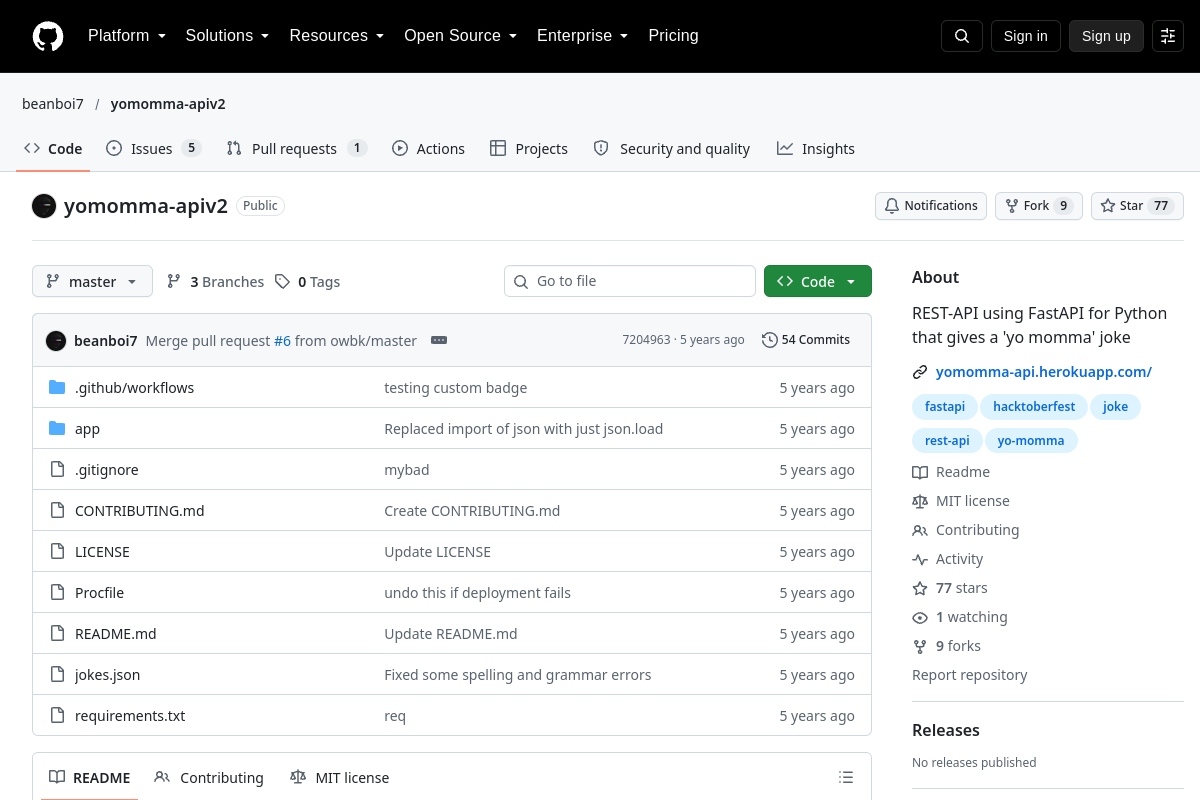Switch to the Pull requests tab
This screenshot has width=1200, height=800.
297,148
